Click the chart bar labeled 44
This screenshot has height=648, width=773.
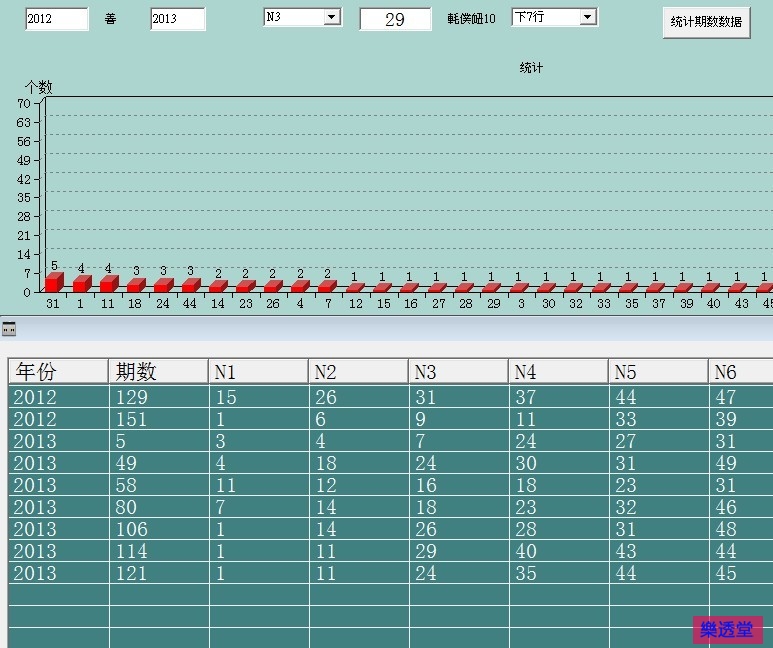(190, 285)
